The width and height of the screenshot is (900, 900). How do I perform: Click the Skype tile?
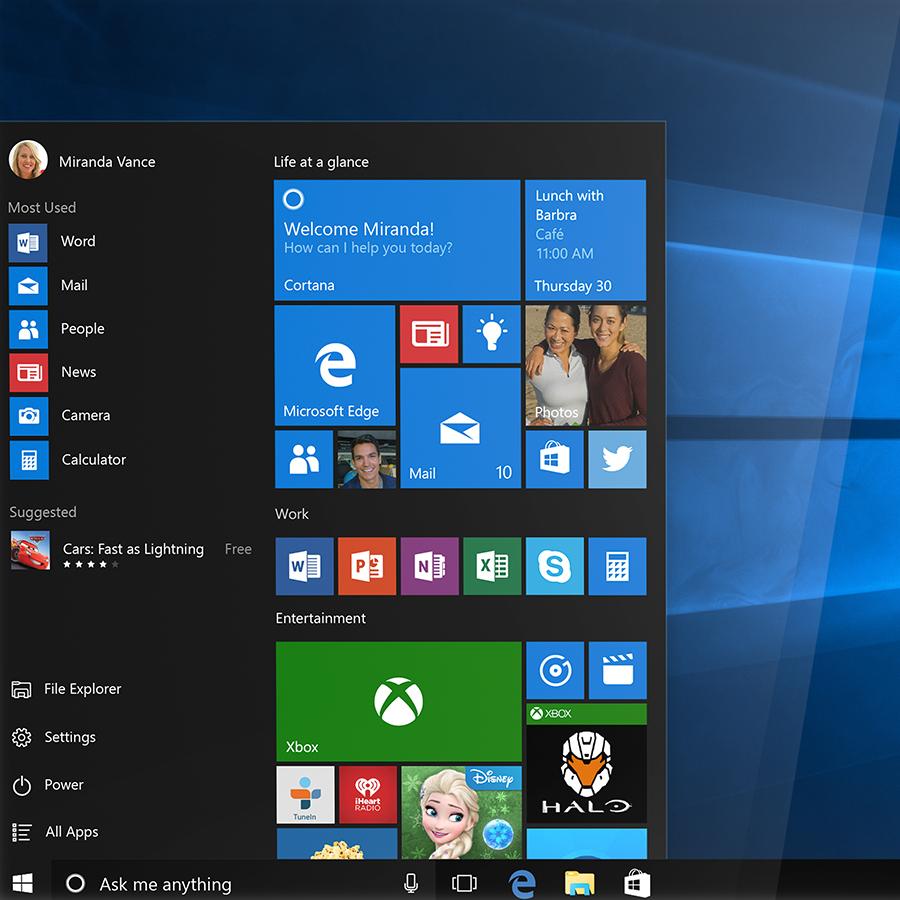click(x=554, y=567)
